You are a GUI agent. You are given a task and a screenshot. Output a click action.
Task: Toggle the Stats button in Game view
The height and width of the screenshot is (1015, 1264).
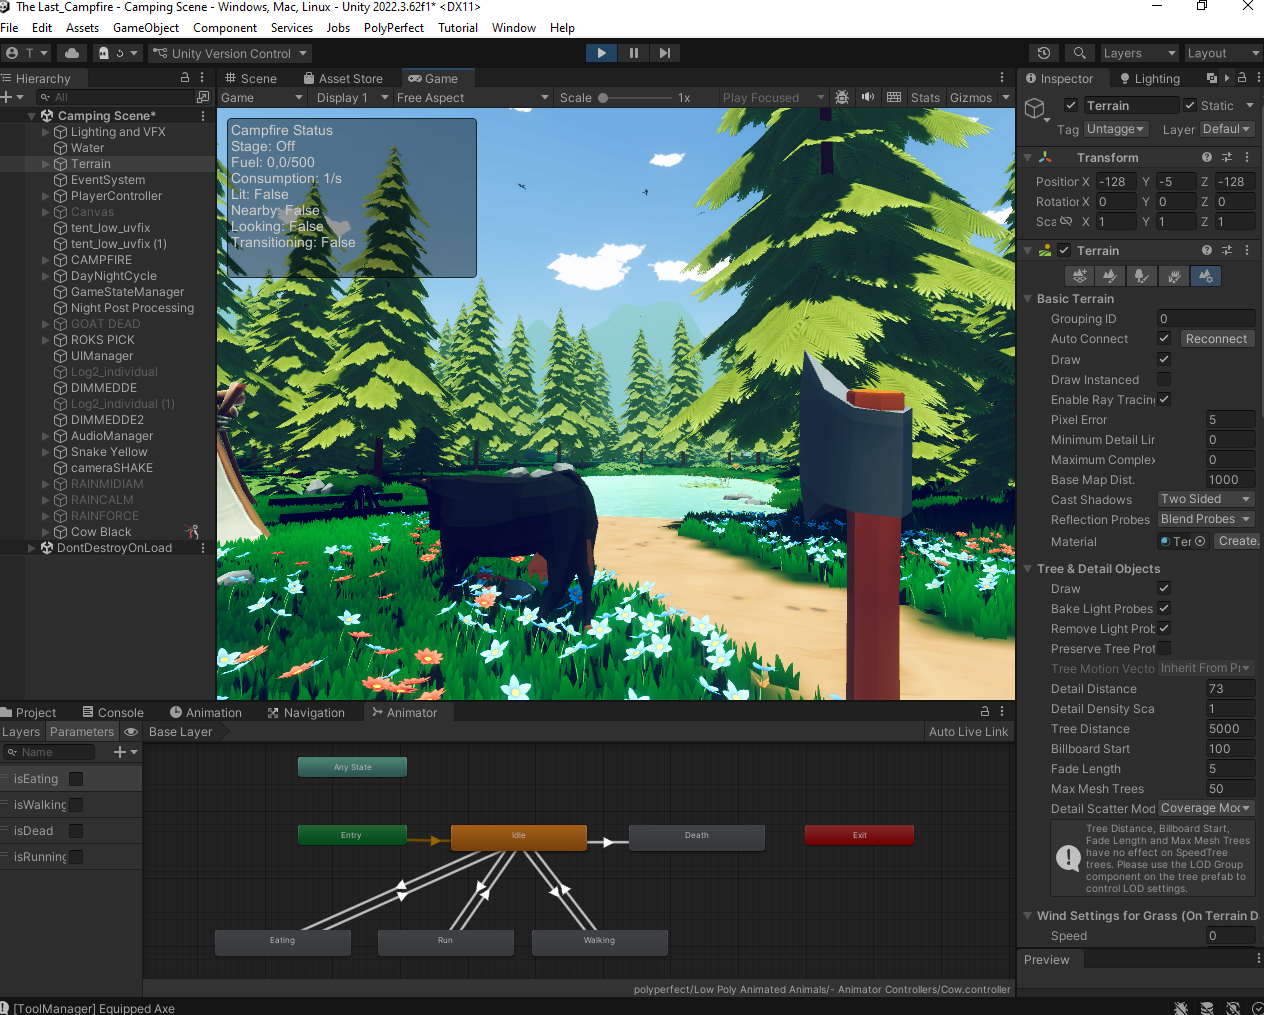[925, 97]
